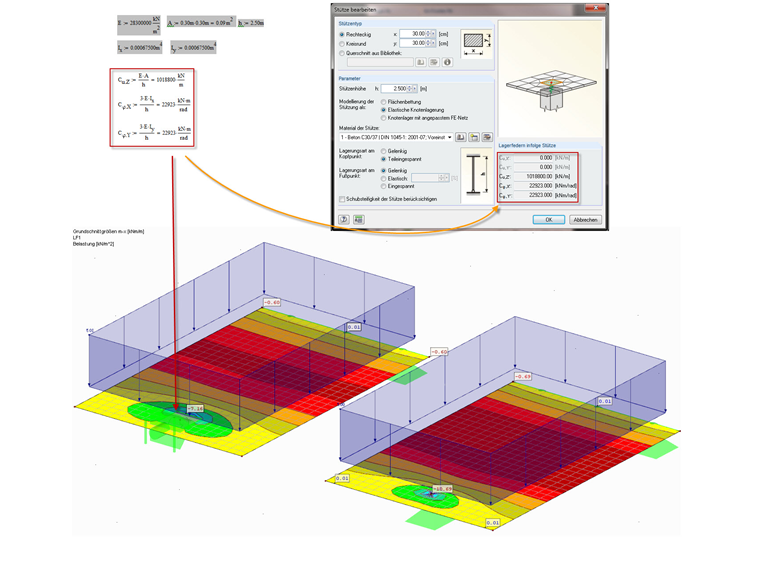The width and height of the screenshot is (760, 570).
Task: Open the x dimension dropdown arrow
Action: click(433, 34)
